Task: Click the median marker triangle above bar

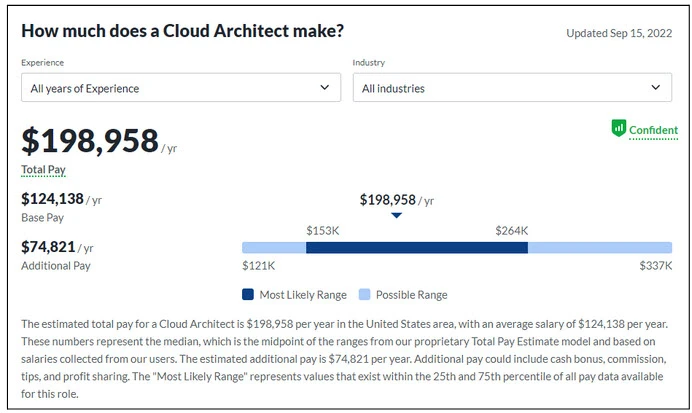Action: click(x=397, y=215)
